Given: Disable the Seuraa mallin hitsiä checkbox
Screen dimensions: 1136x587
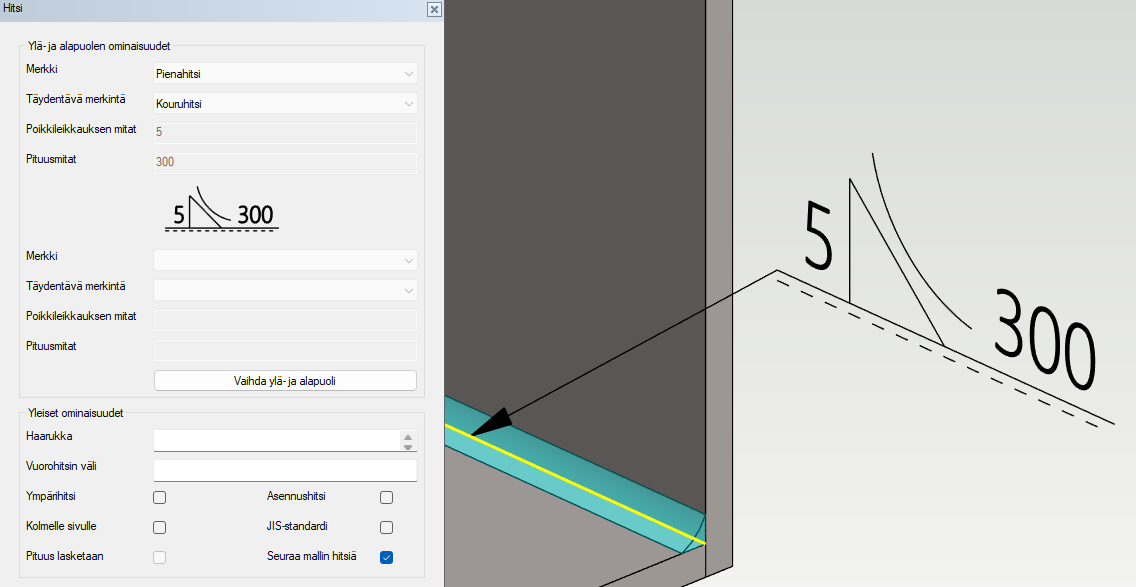Looking at the screenshot, I should (x=386, y=559).
